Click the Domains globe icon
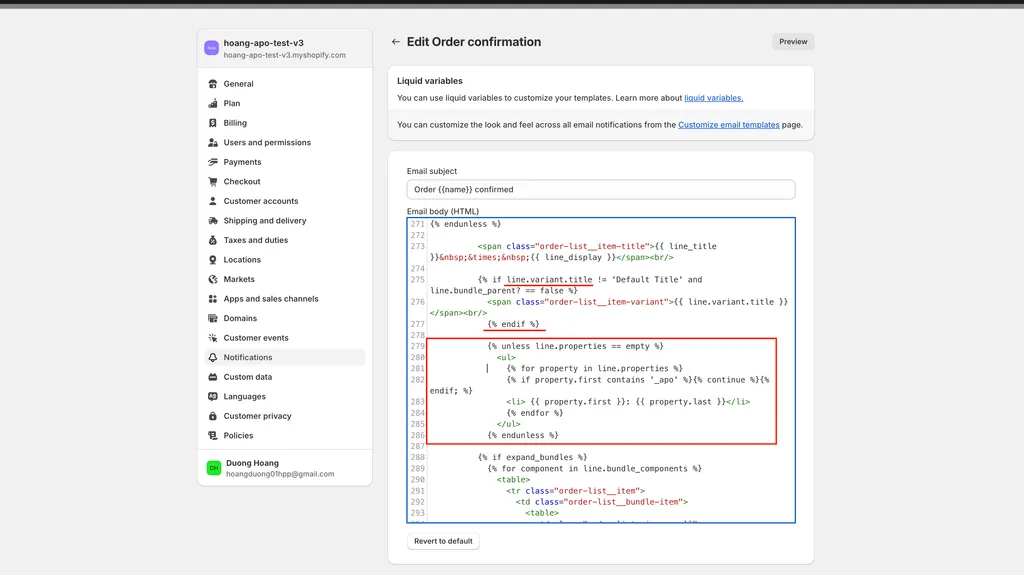This screenshot has height=575, width=1024. pos(213,318)
